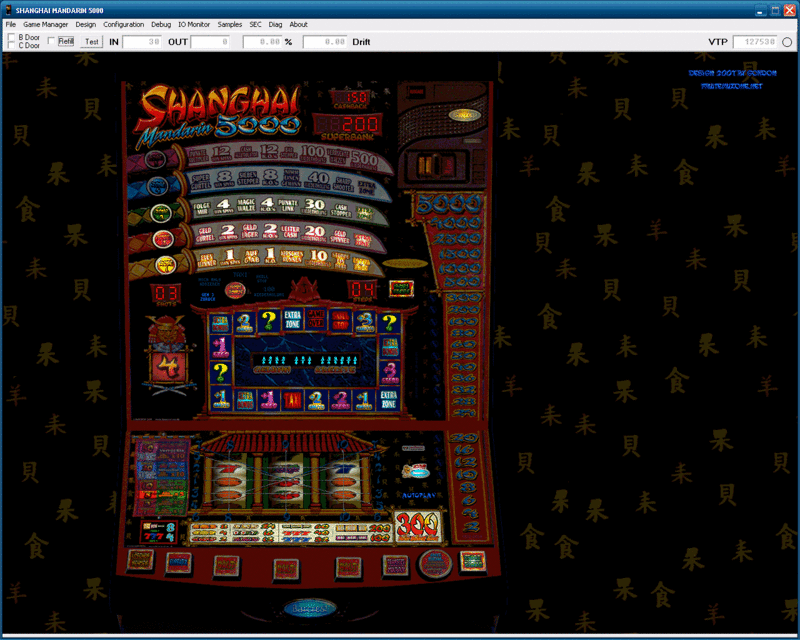
Task: Click the red Cashback LED display
Action: coord(351,97)
